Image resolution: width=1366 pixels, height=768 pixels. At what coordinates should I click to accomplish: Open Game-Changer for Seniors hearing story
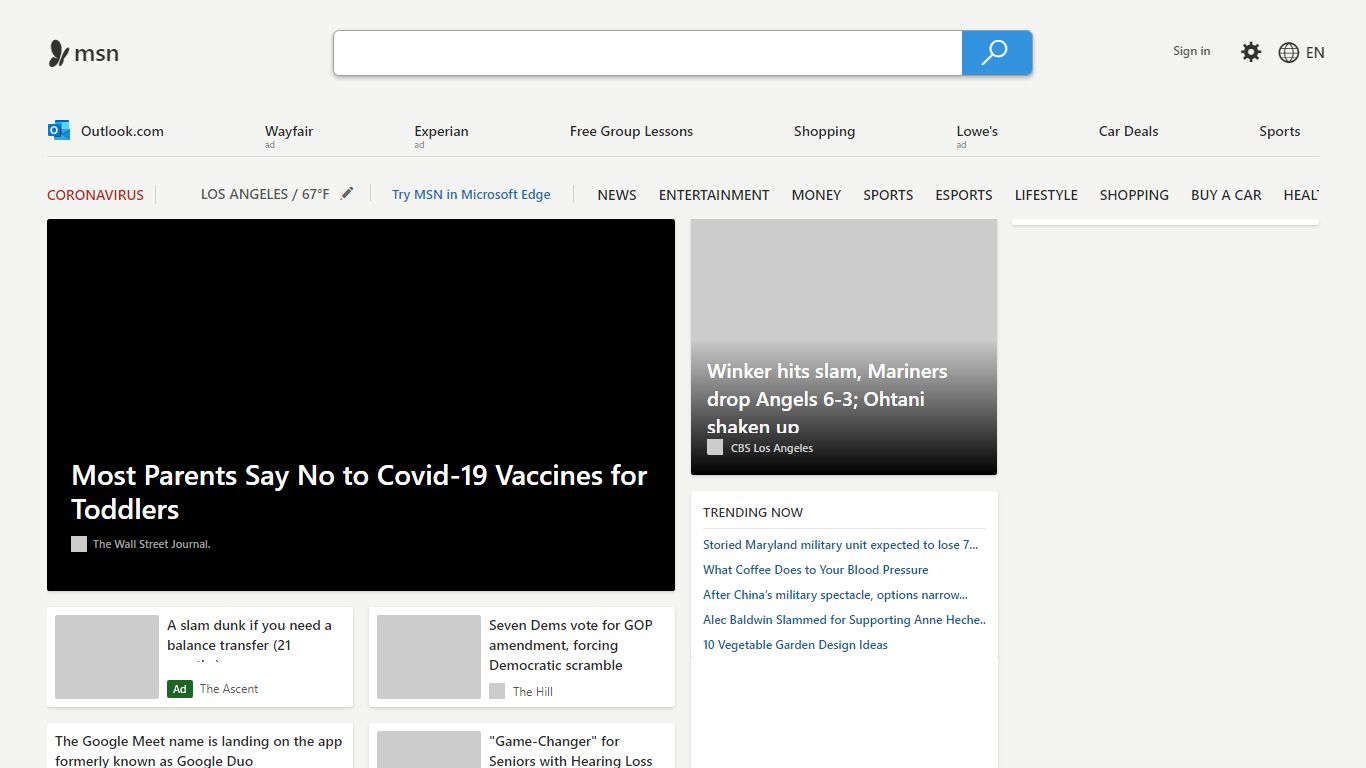tap(571, 751)
